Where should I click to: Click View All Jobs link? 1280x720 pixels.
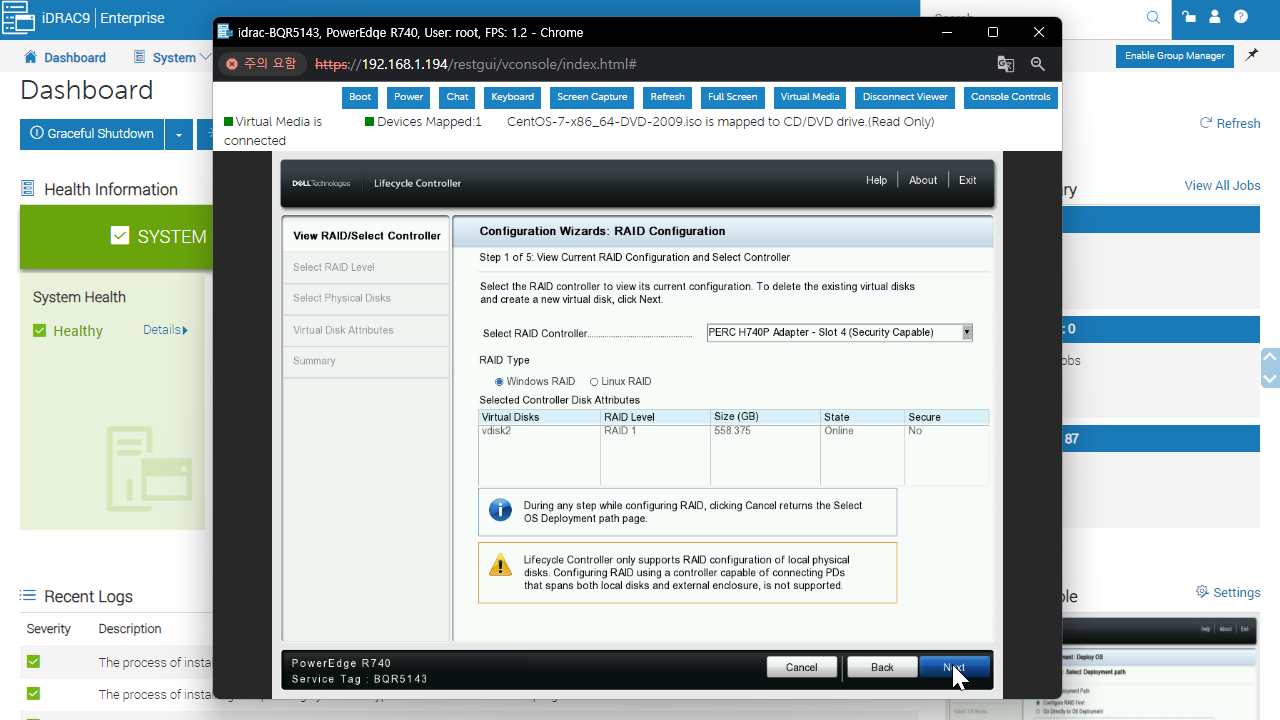tap(1222, 185)
